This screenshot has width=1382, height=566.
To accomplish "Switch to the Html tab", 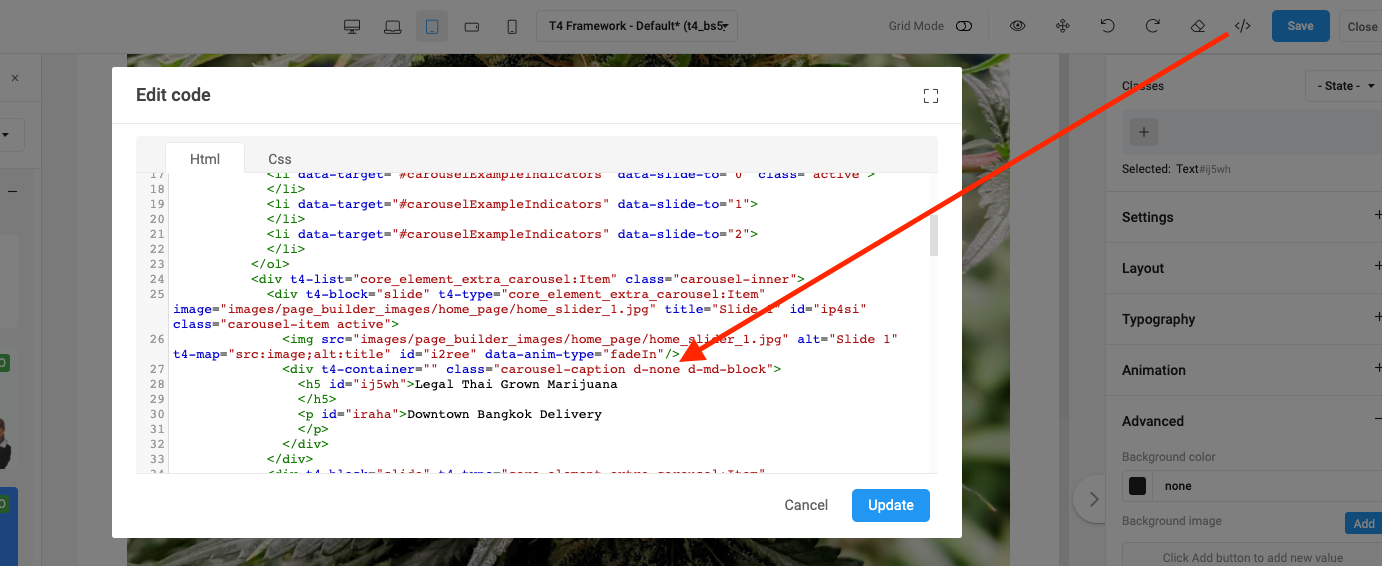I will [205, 159].
